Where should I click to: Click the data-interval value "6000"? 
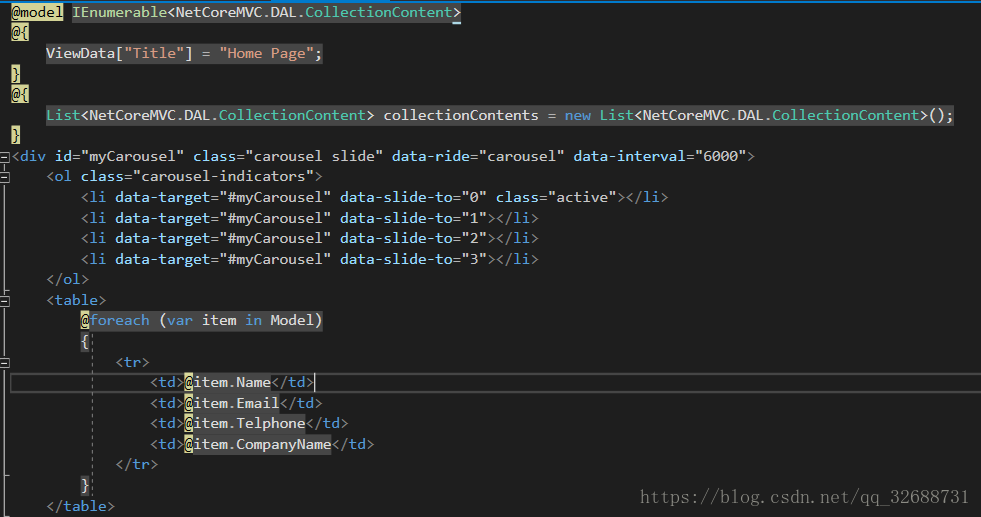[720, 156]
